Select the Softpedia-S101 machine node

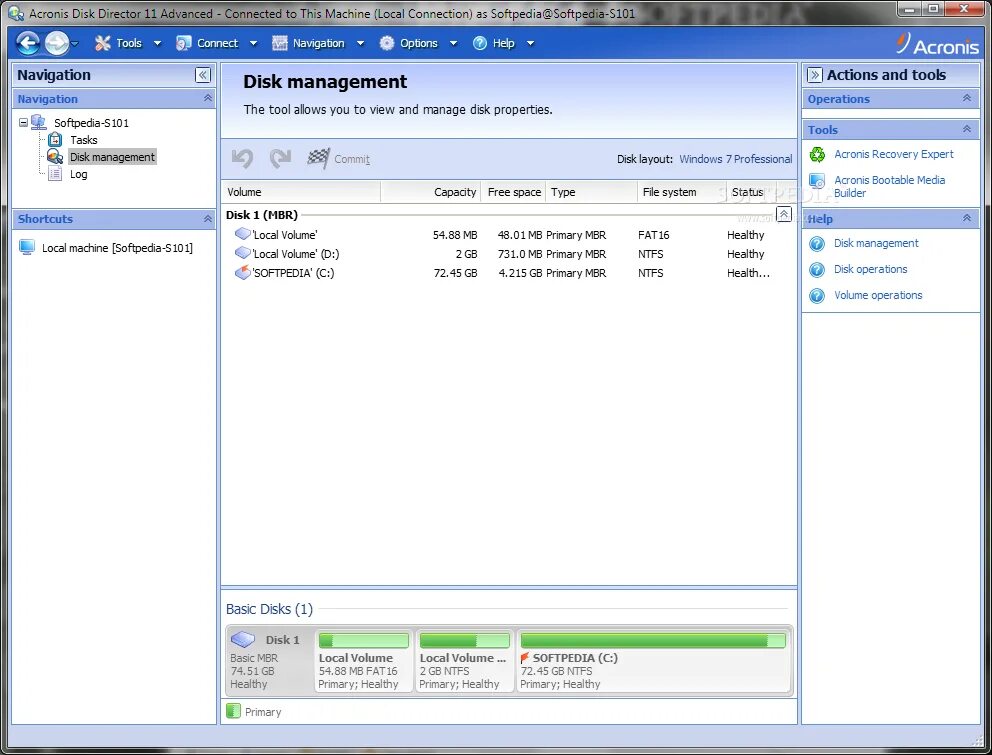pyautogui.click(x=91, y=123)
